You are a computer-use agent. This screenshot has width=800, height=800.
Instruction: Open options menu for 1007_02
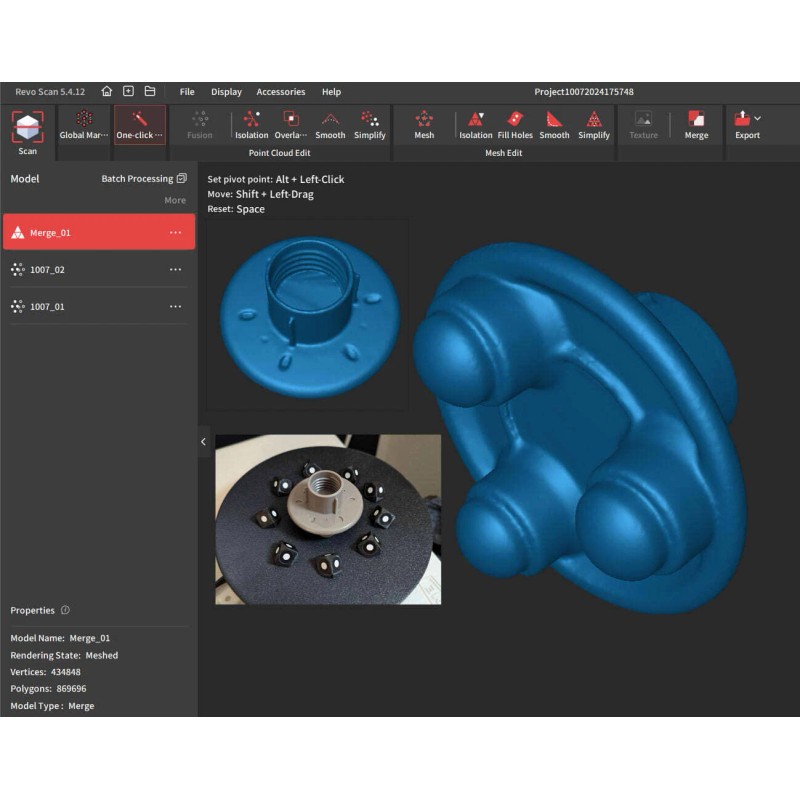pyautogui.click(x=176, y=270)
